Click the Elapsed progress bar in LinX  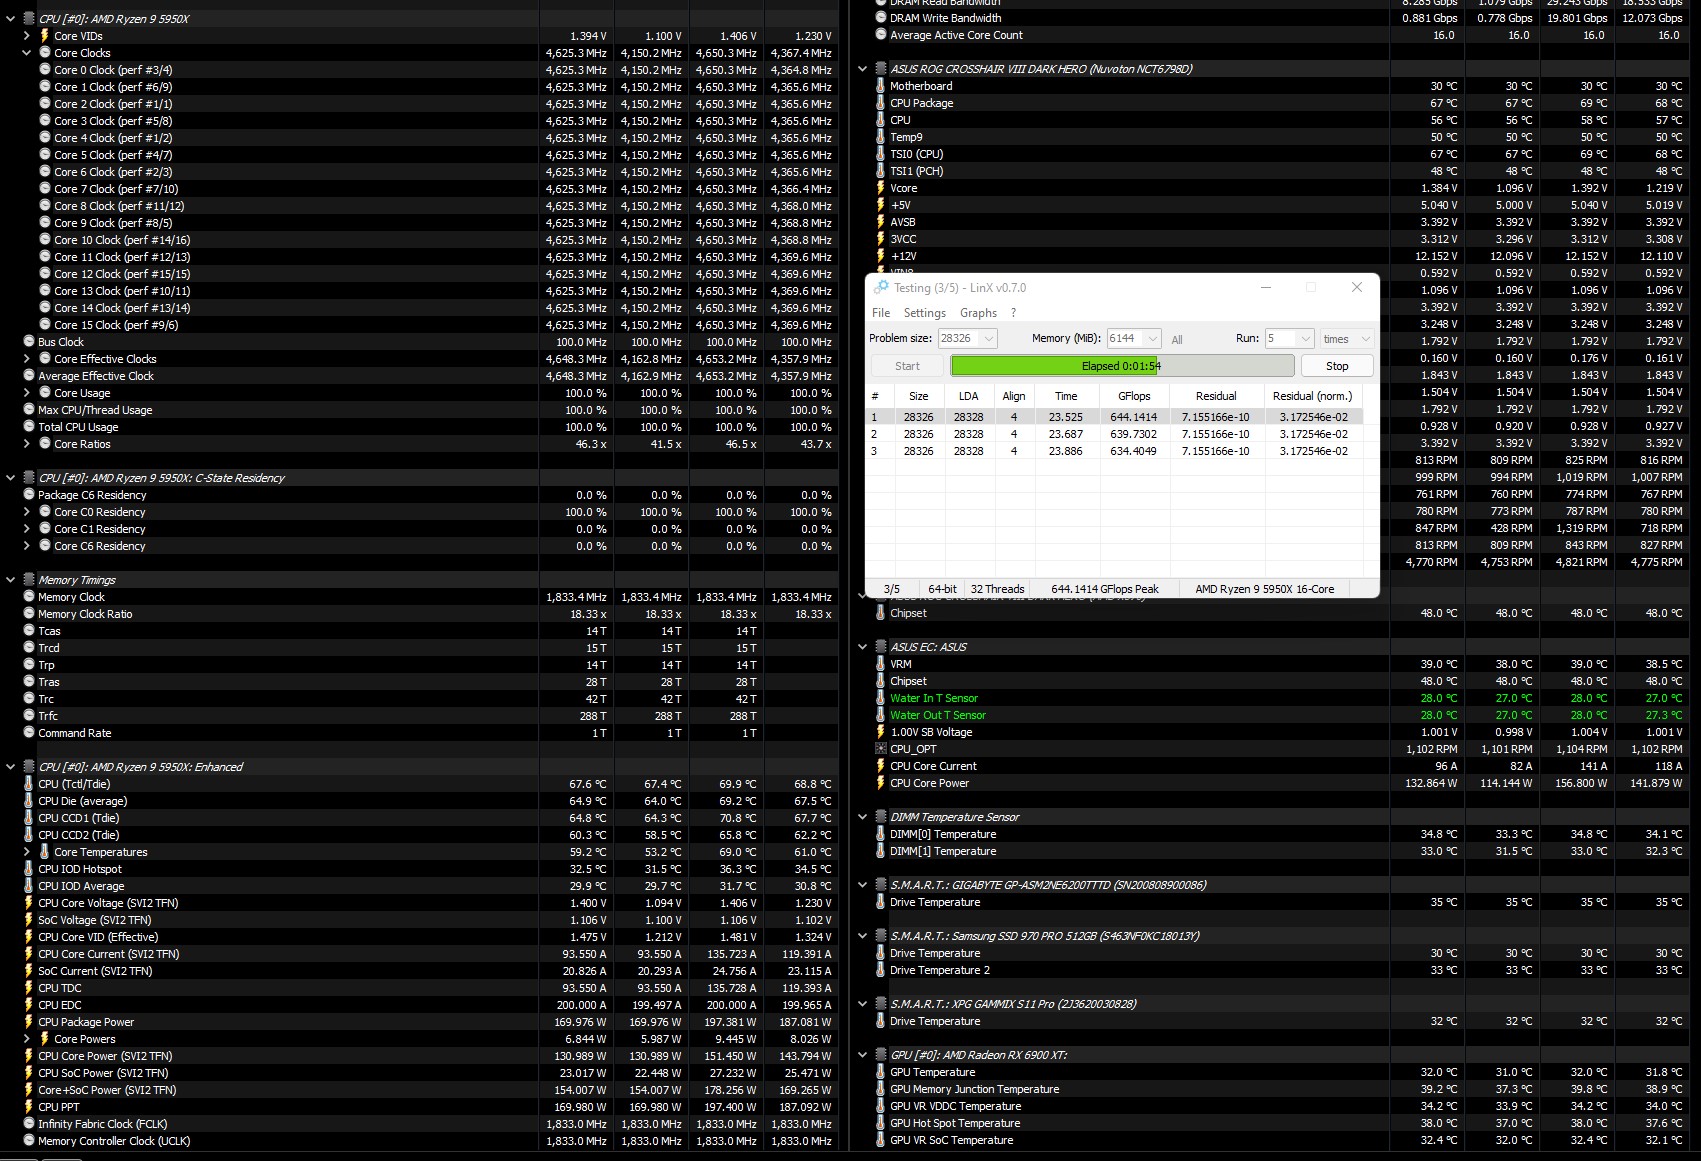[1122, 366]
